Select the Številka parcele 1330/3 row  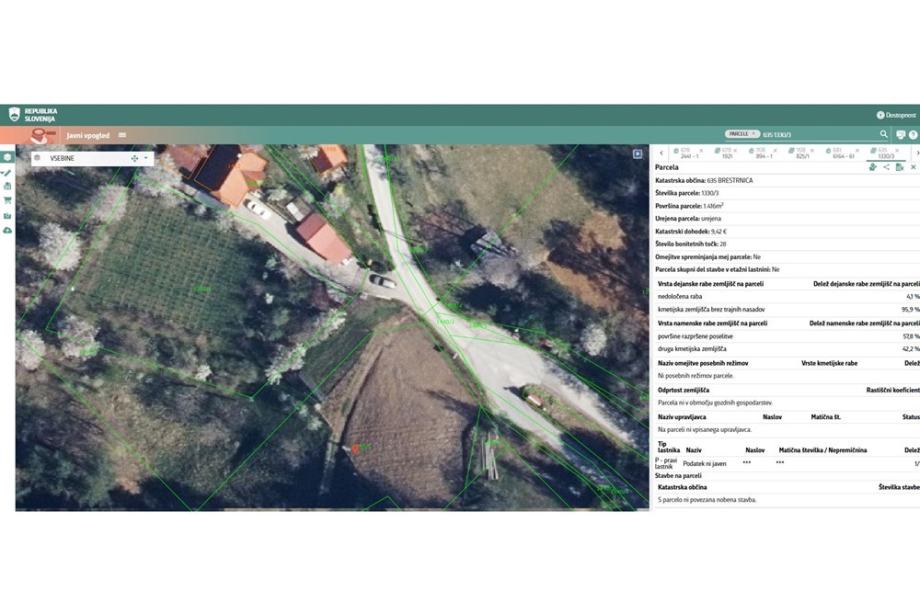coord(787,193)
